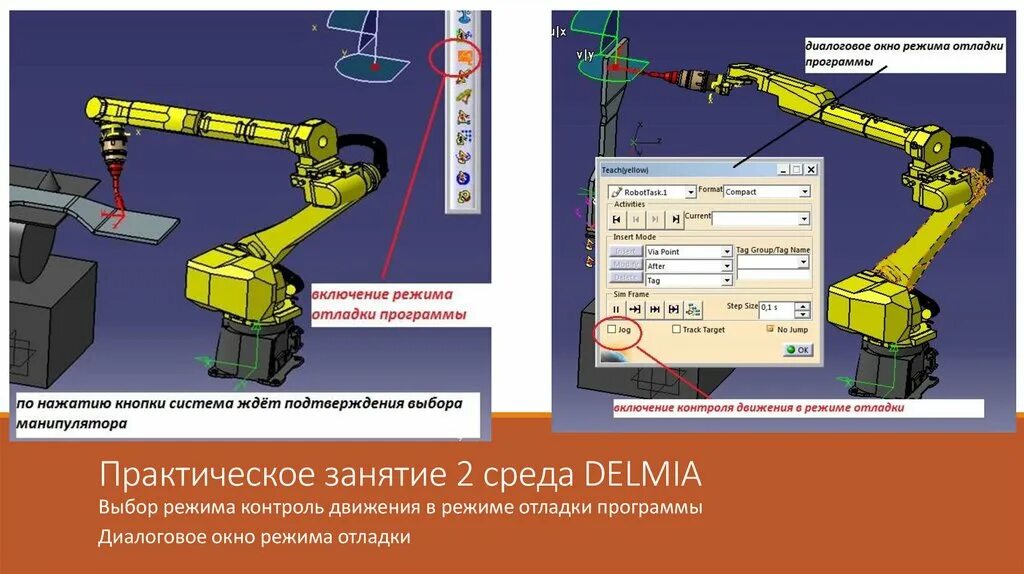Viewport: 1024px width, 574px height.
Task: Click the Step Size 0,1 s field
Action: coord(776,310)
